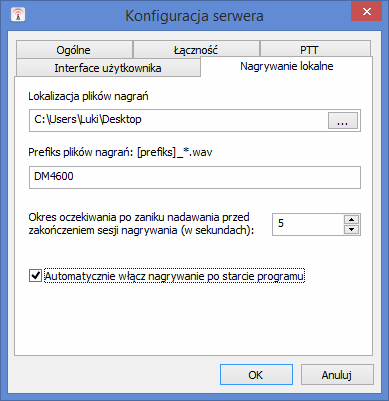The image size is (389, 401).
Task: Click the Konfiguracja serwera title bar text
Action: pyautogui.click(x=194, y=16)
